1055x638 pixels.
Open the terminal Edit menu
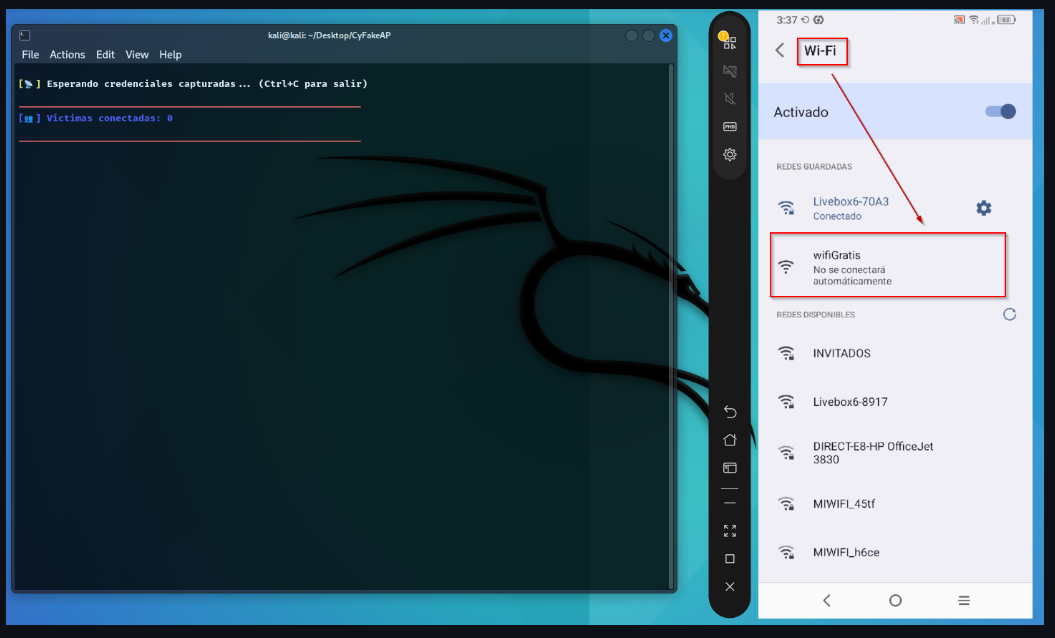105,55
